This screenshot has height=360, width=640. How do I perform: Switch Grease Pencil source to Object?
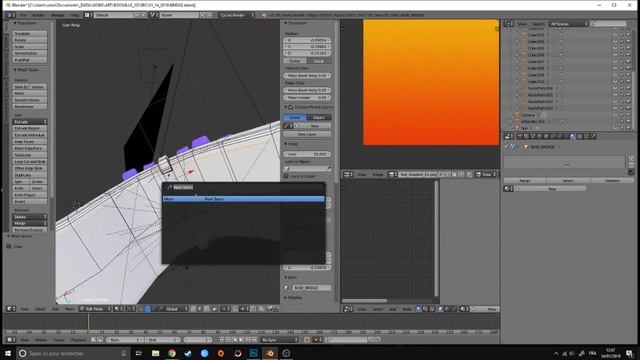tap(319, 118)
